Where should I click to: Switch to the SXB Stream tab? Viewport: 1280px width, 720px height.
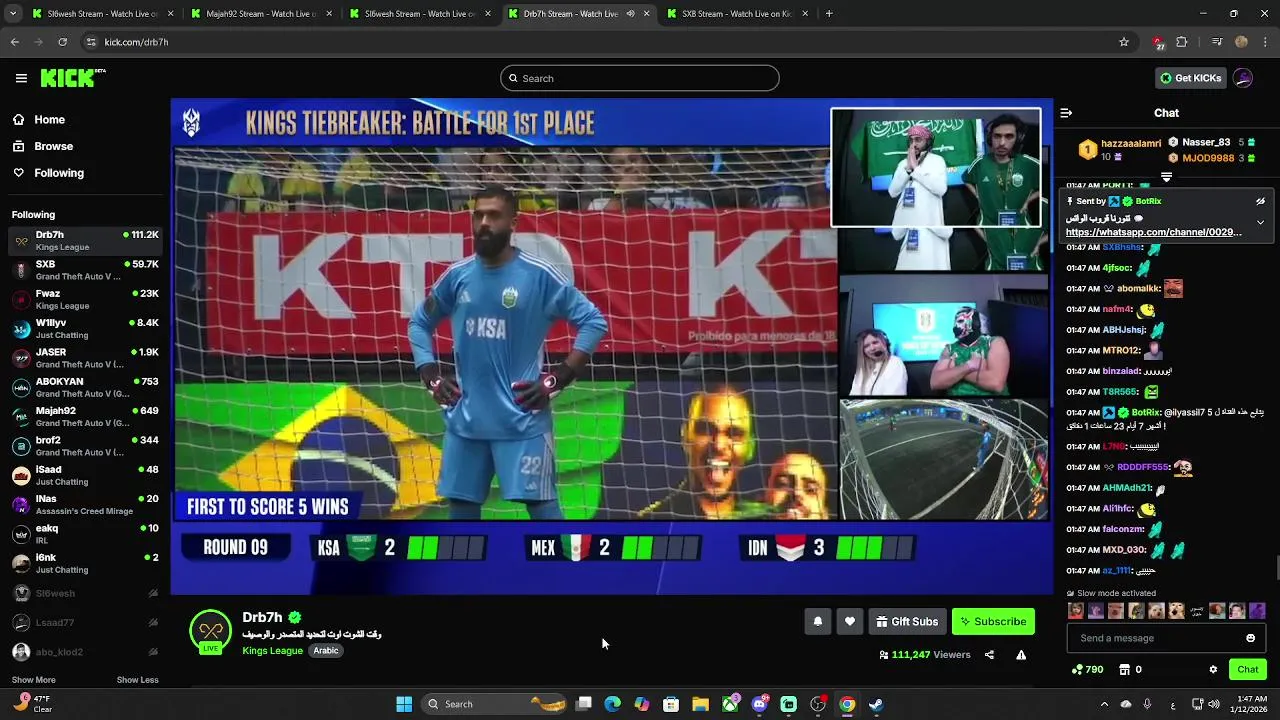[x=736, y=14]
